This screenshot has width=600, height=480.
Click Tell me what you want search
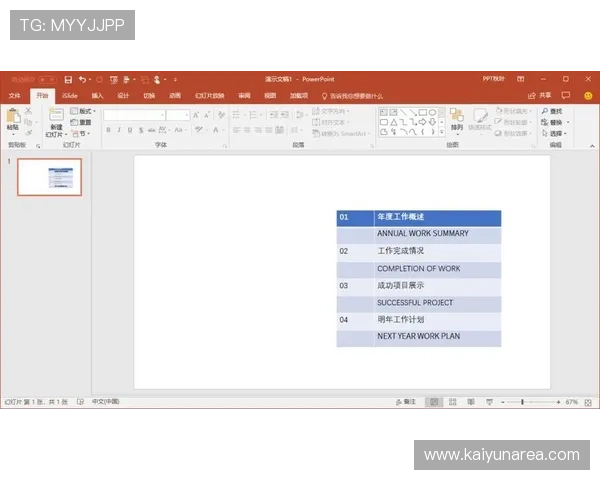coord(352,96)
